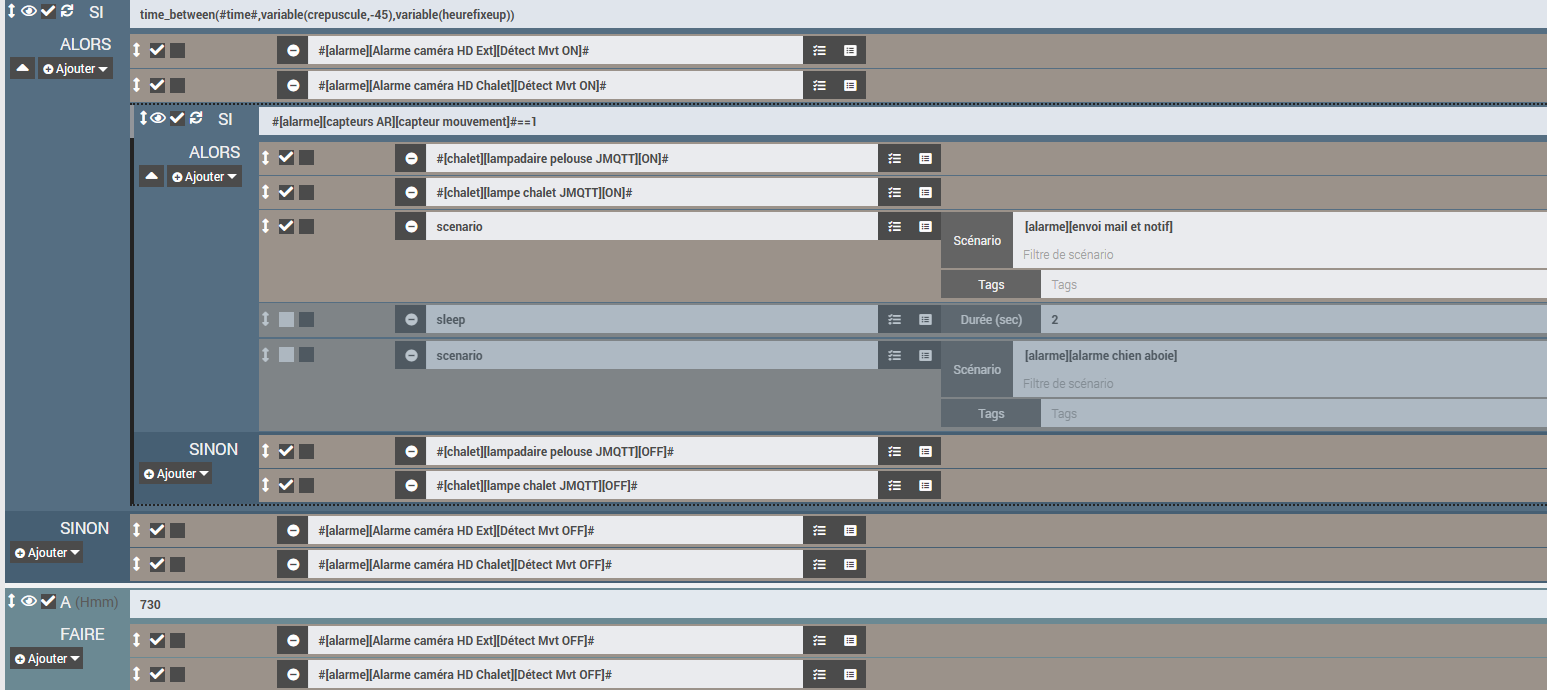Open command picker for lampe chalet JMQTT OFF
Viewport: 1547px width, 690px height.
(x=925, y=485)
